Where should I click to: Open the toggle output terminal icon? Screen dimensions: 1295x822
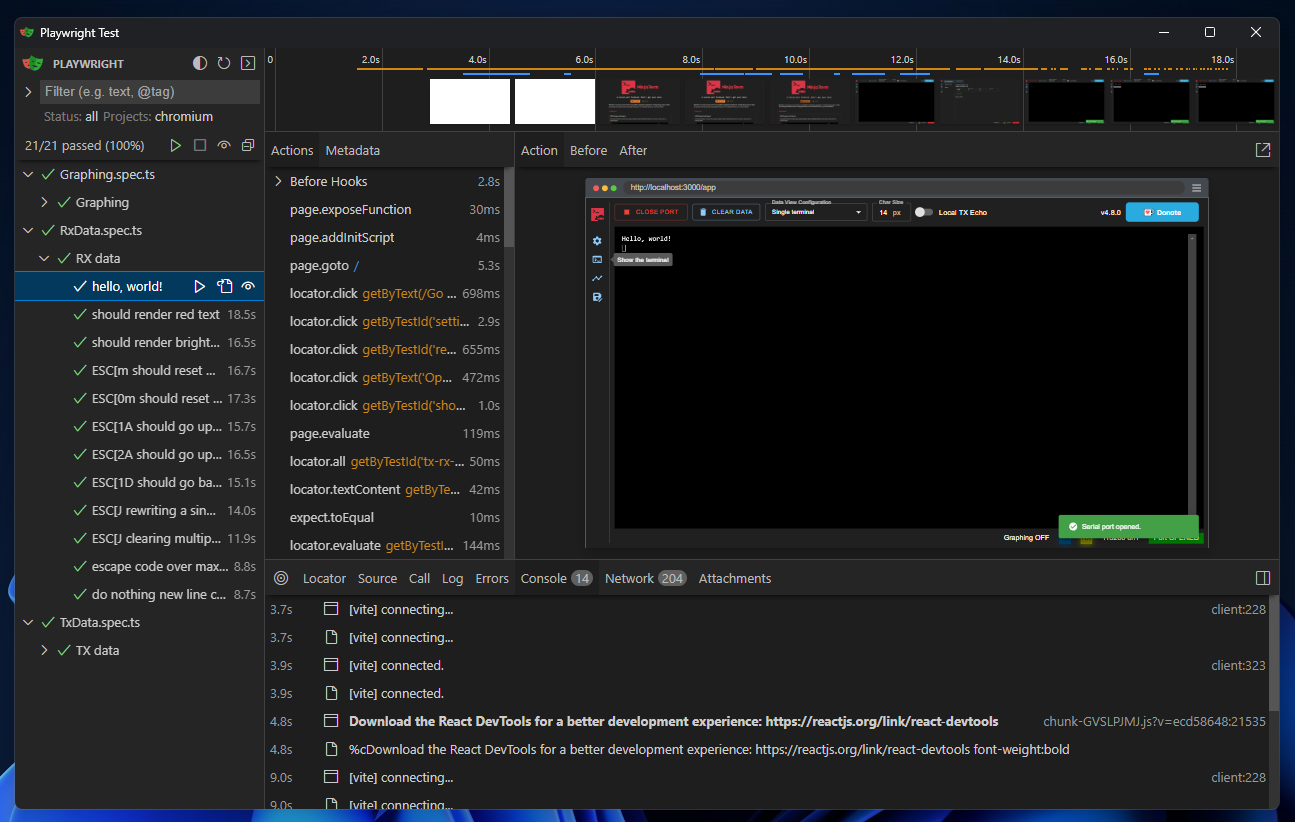pyautogui.click(x=248, y=63)
